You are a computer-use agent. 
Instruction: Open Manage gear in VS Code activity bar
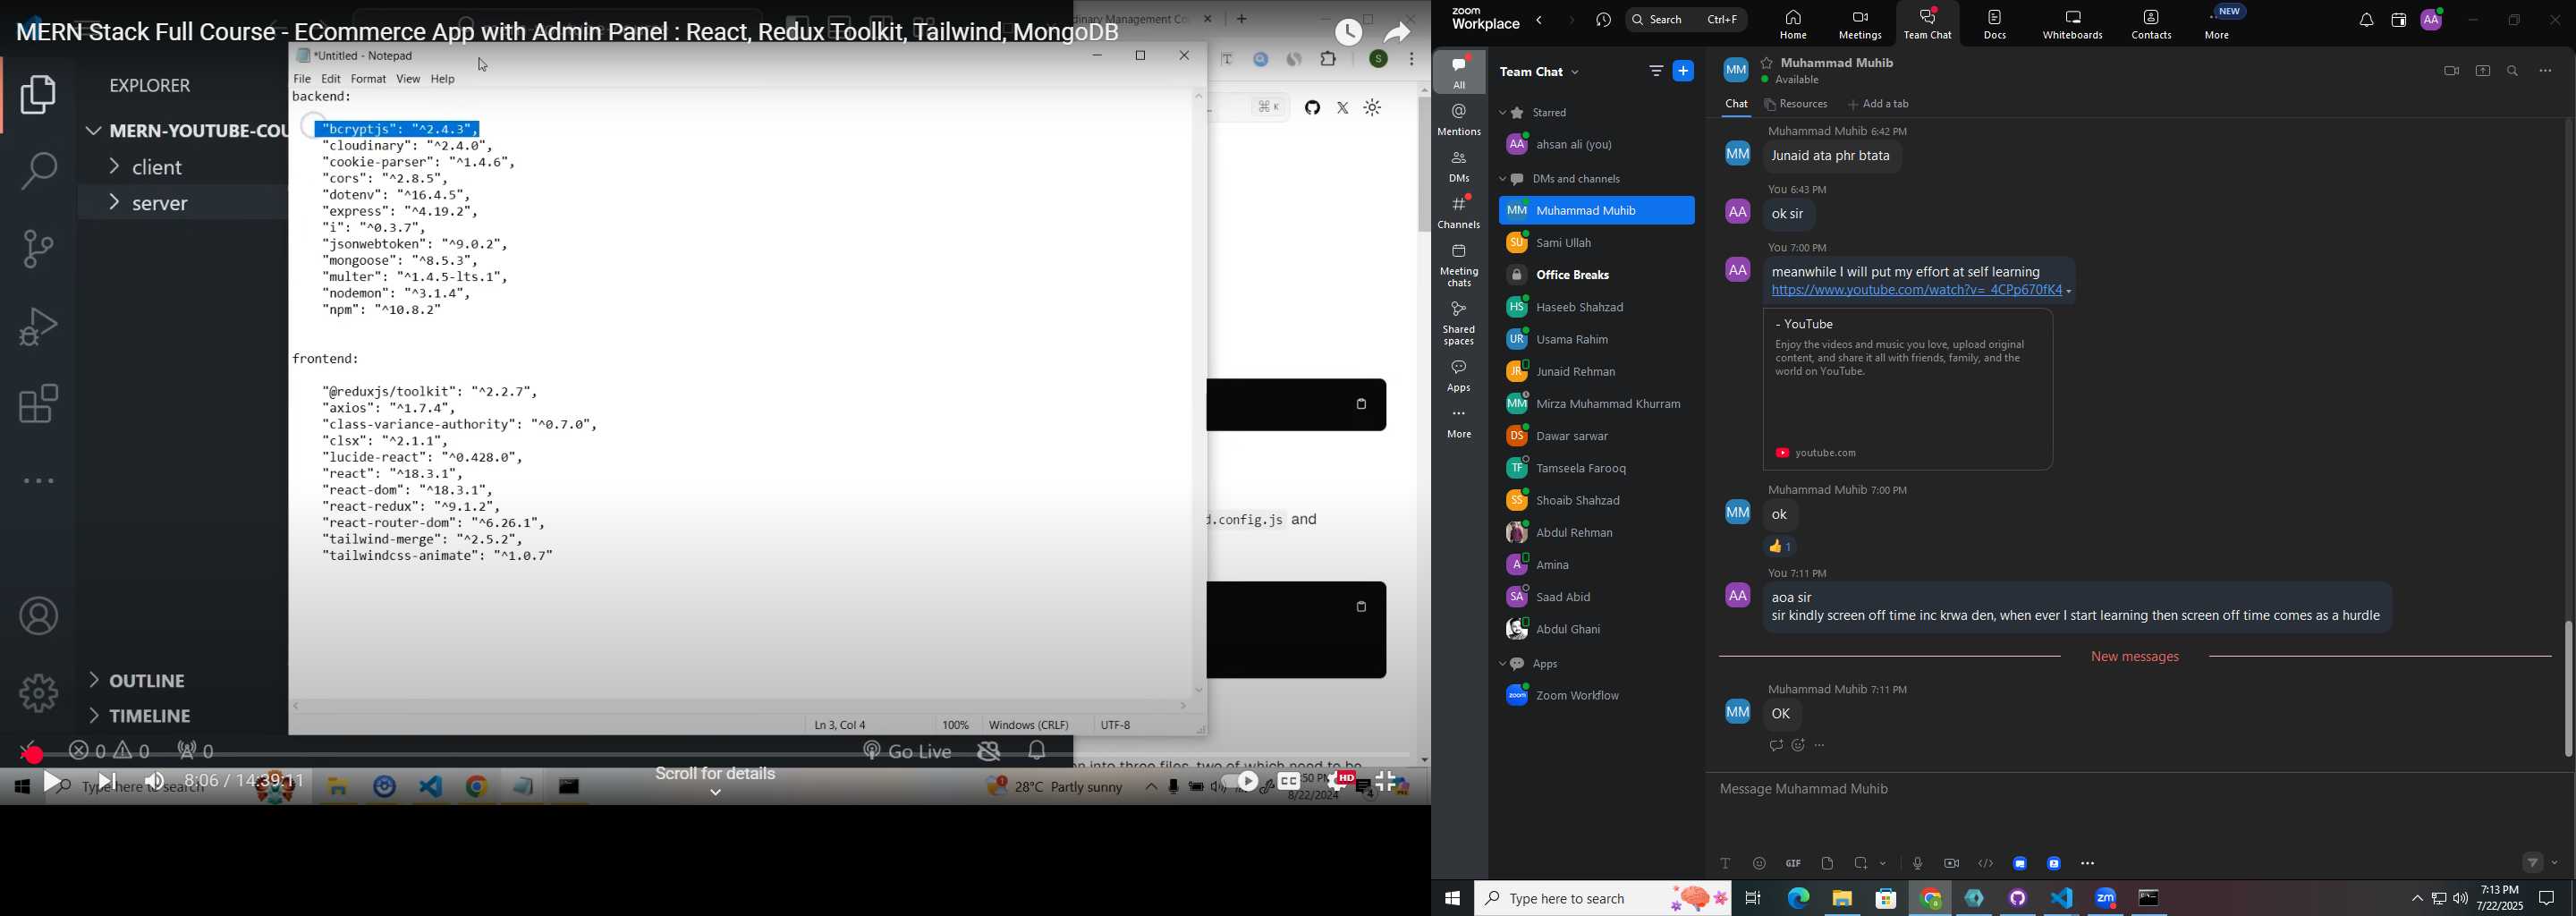tap(38, 692)
